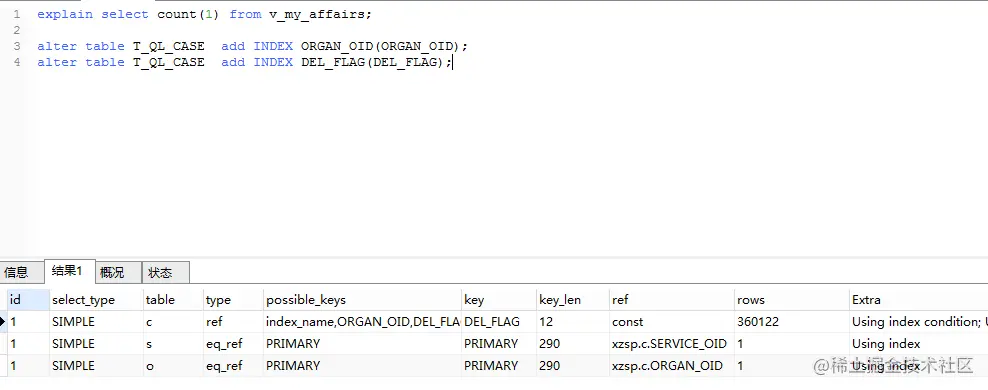Click the rows column header
988x390 pixels.
(x=791, y=300)
